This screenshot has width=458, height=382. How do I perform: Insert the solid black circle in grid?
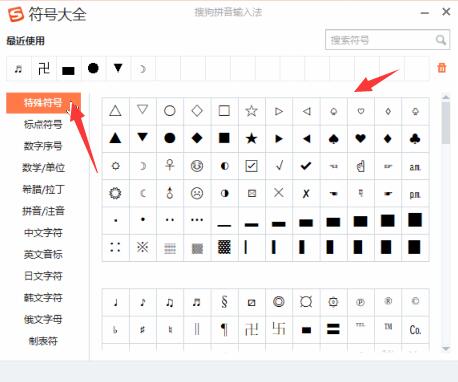(170, 138)
